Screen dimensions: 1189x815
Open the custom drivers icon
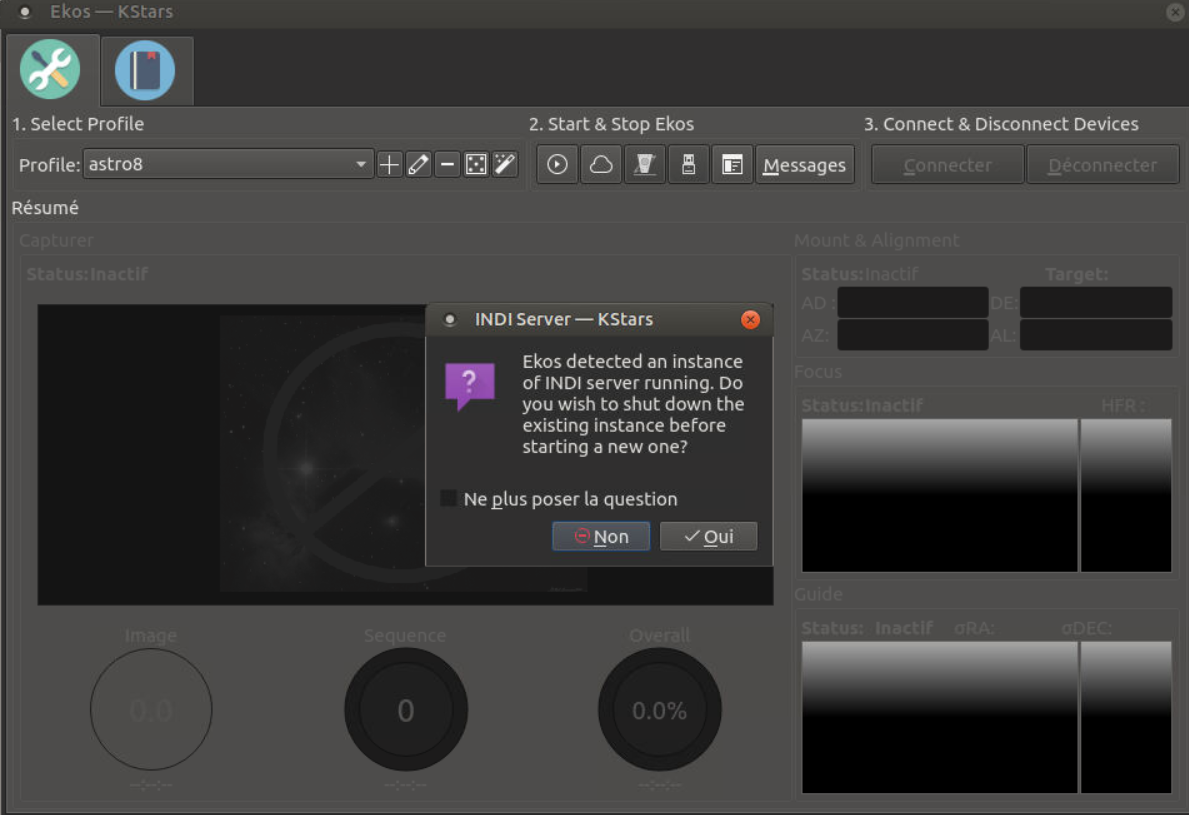point(476,165)
